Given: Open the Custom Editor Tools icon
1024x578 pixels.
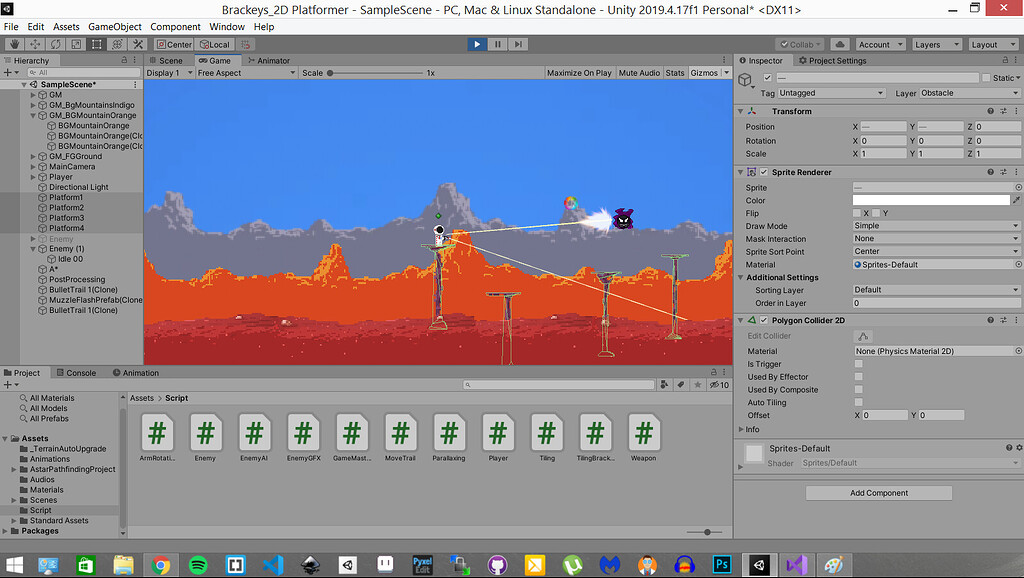Looking at the screenshot, I should click(138, 44).
